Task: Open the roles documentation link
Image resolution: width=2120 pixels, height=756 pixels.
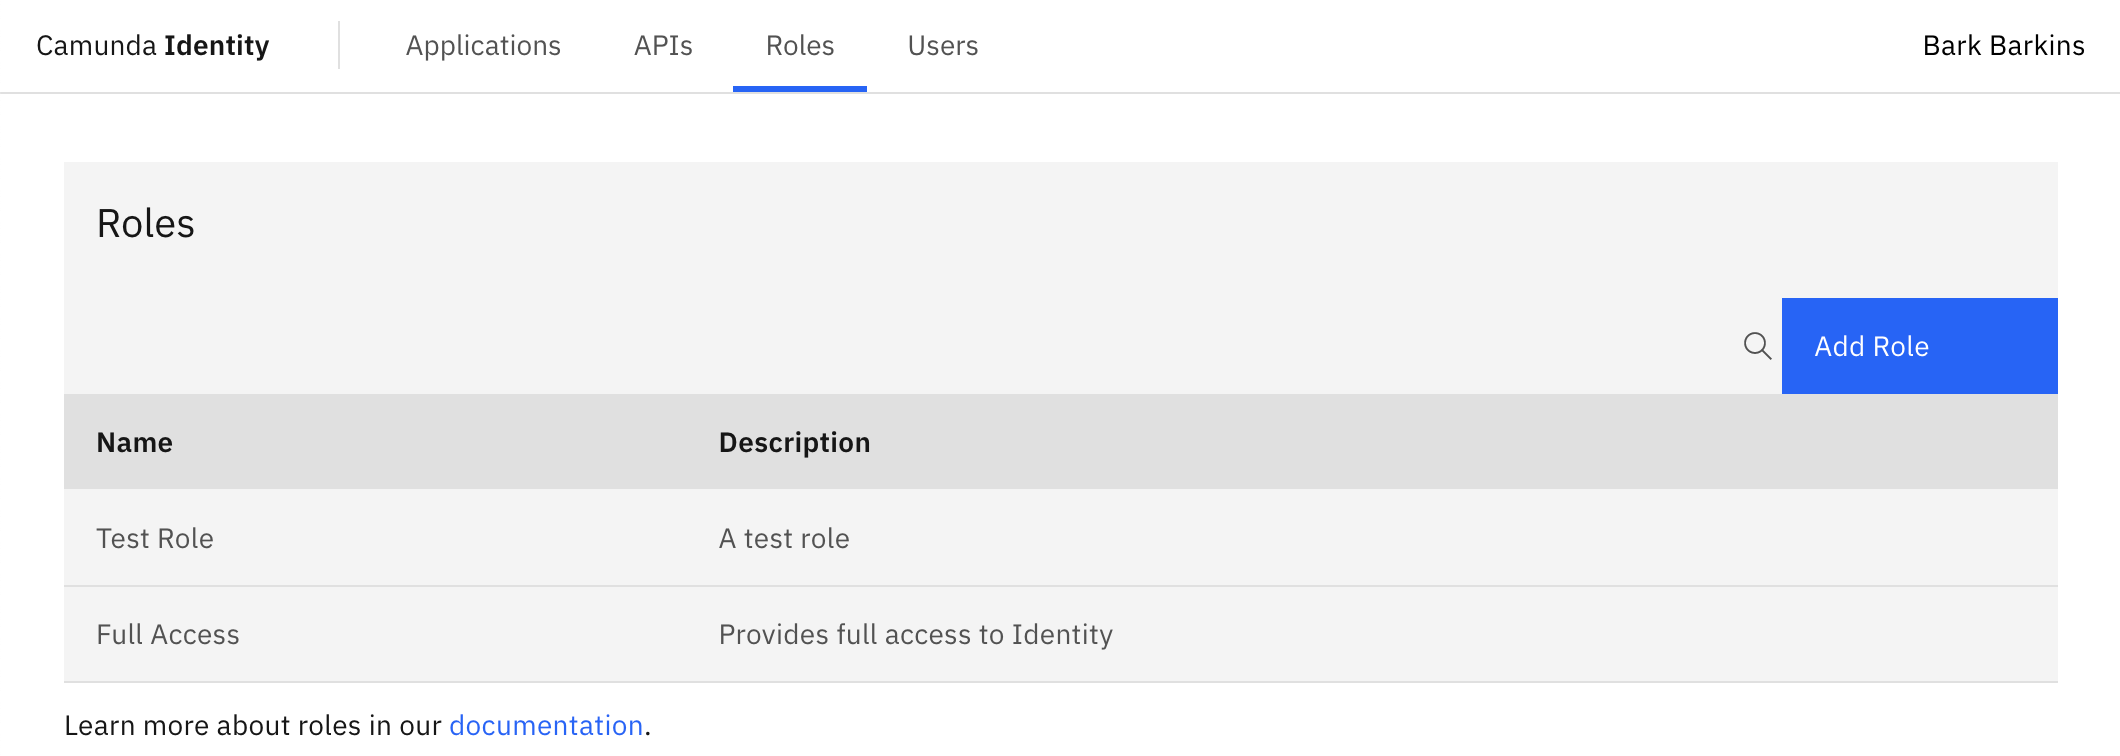Action: 546,724
